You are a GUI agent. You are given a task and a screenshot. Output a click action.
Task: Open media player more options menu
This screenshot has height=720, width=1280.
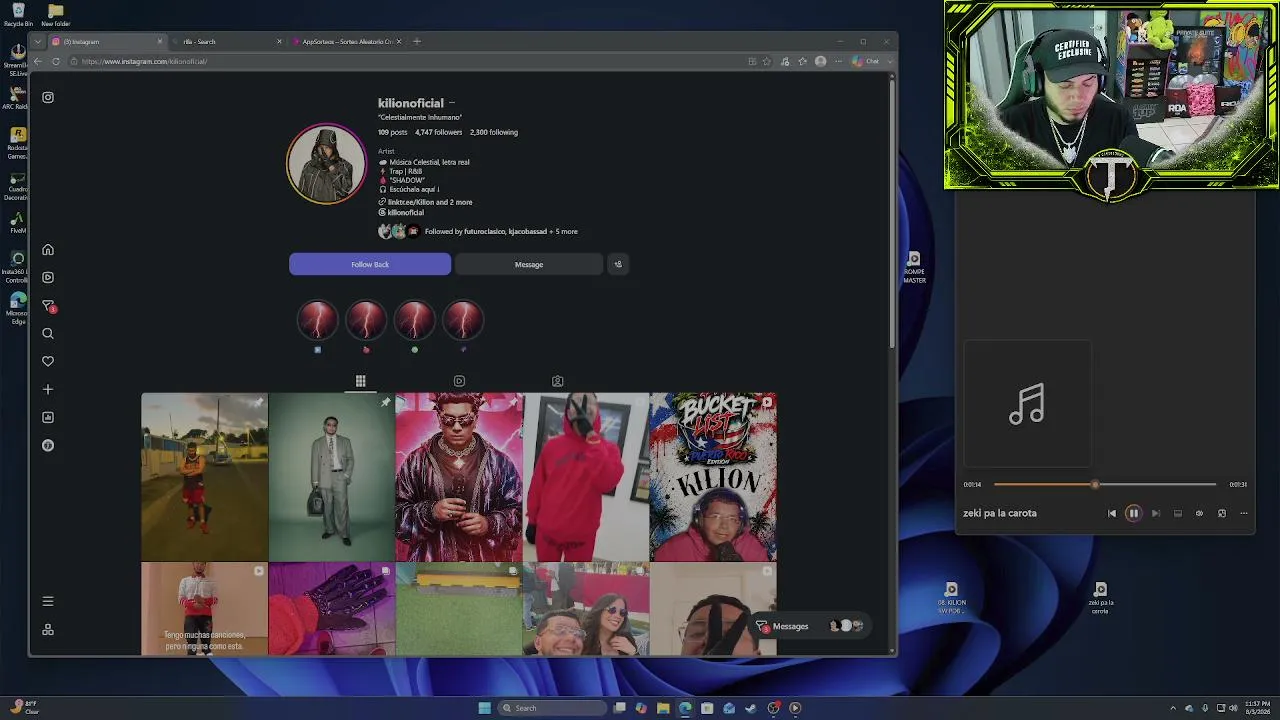1244,513
